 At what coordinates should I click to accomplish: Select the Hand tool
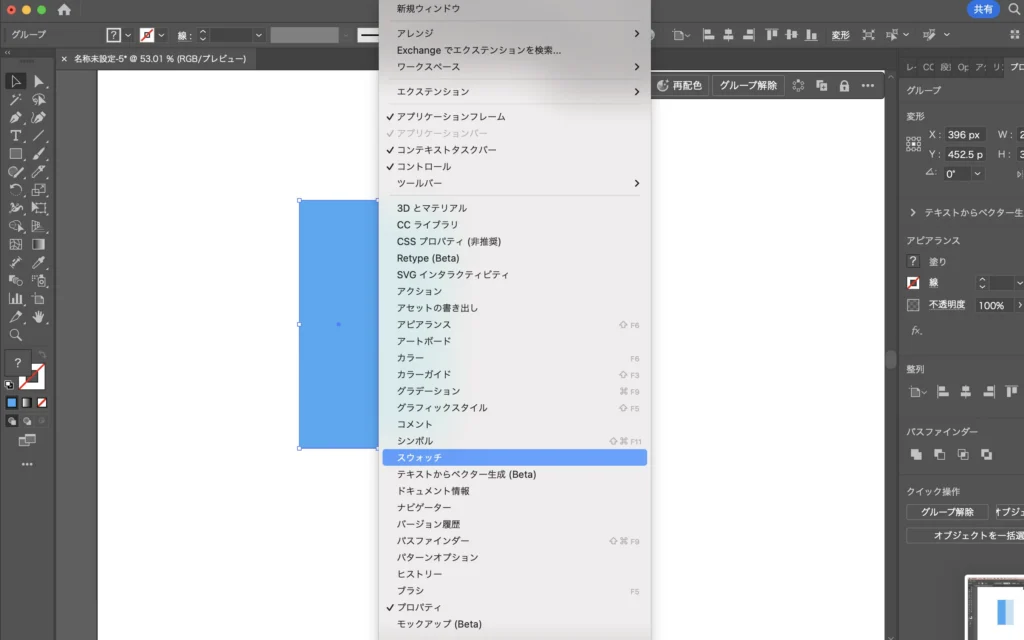[x=39, y=317]
